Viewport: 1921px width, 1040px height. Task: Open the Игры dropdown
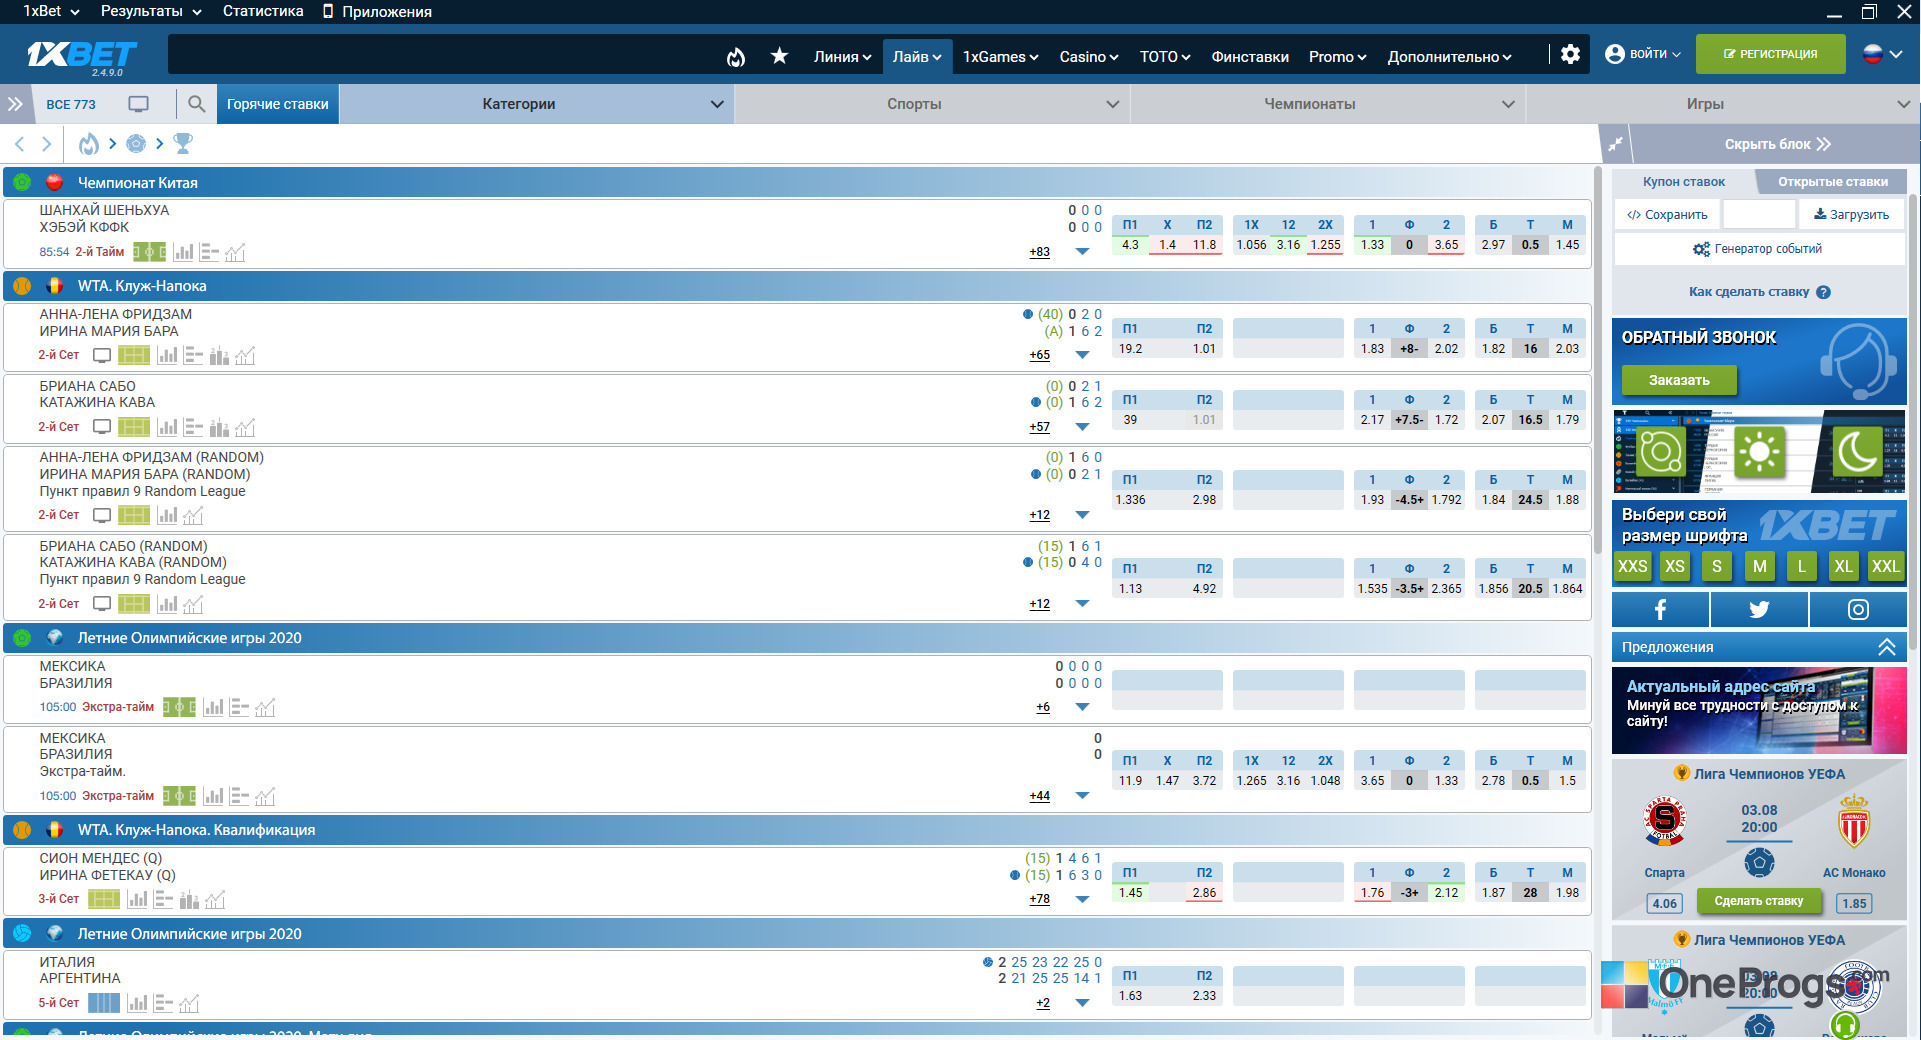click(1723, 104)
